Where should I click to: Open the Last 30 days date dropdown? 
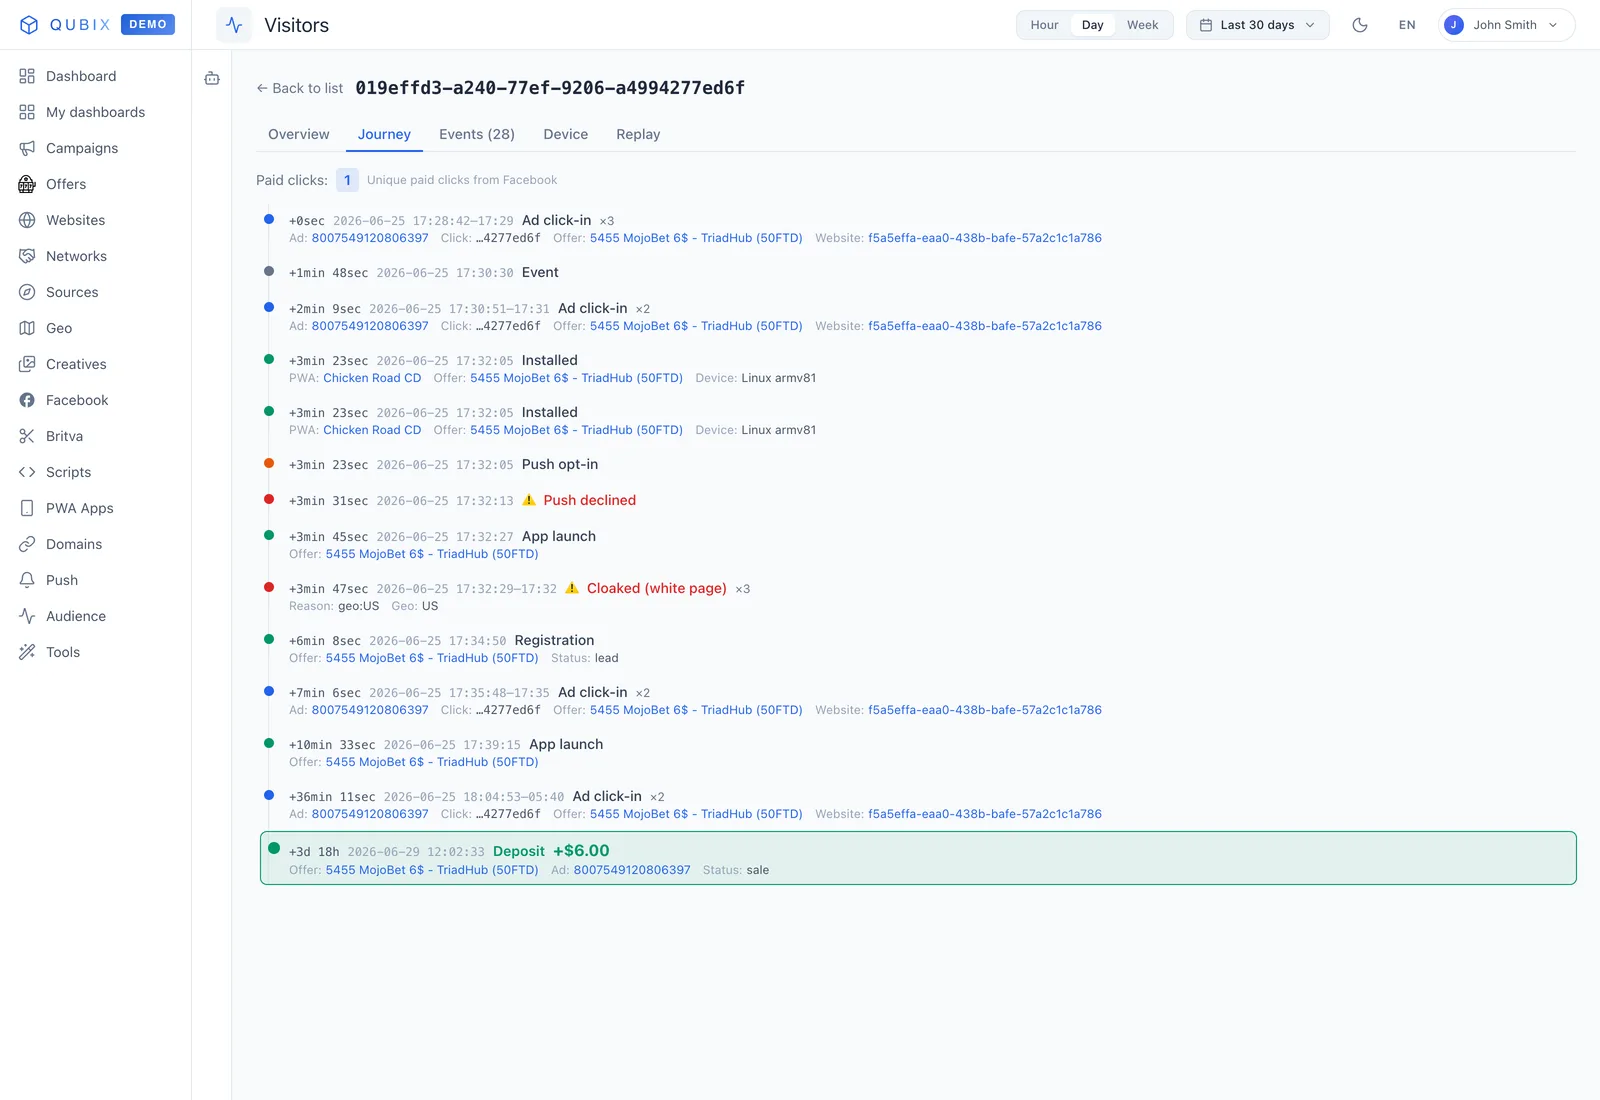point(1258,25)
